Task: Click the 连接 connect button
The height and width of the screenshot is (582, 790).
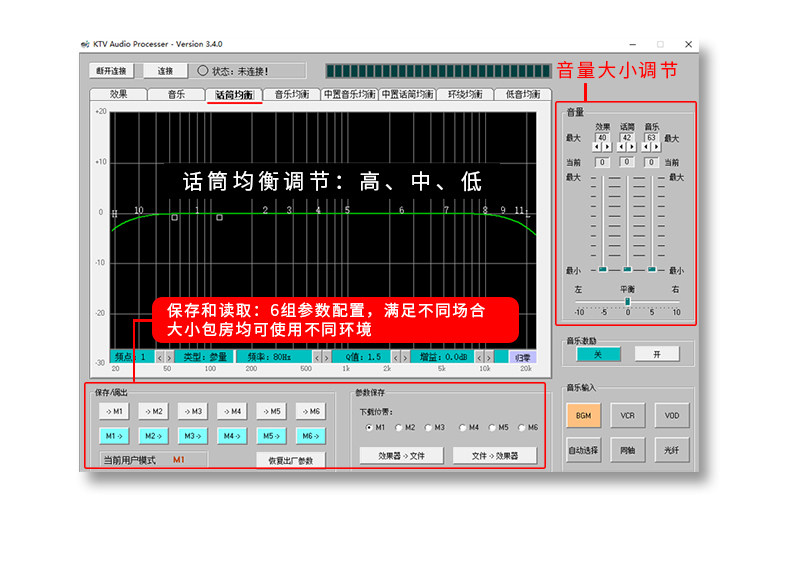Action: [x=165, y=71]
